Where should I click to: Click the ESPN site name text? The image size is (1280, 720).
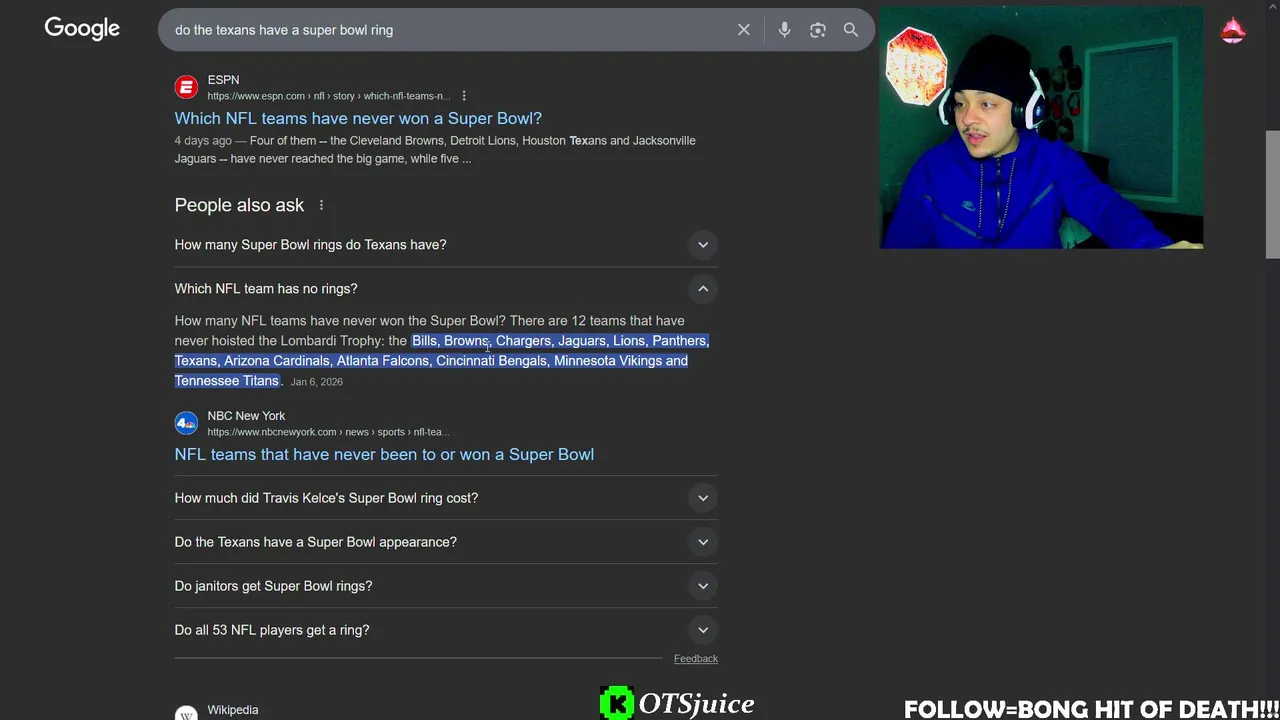point(223,80)
